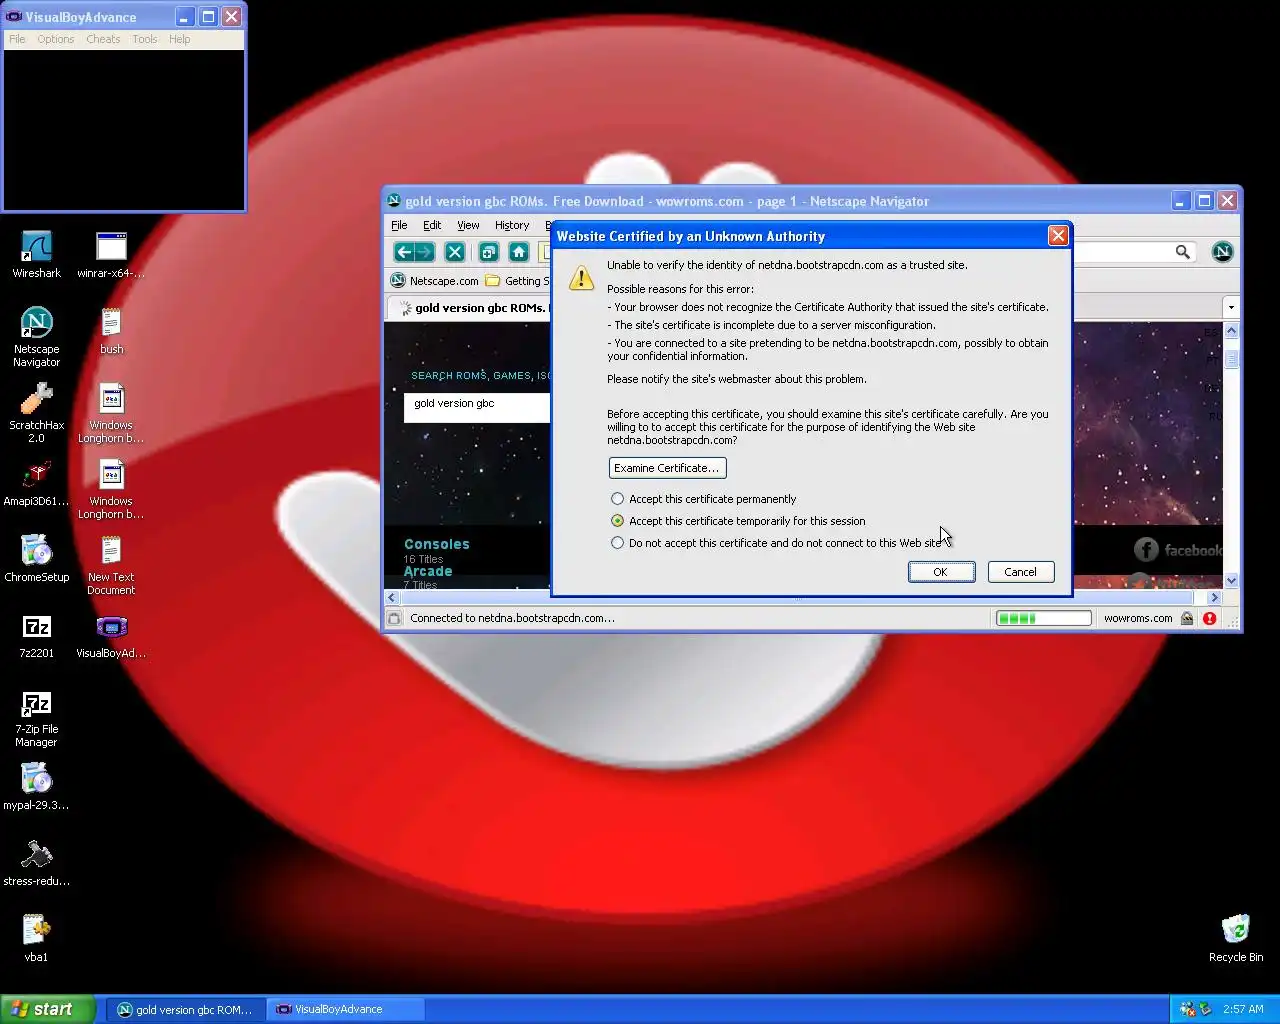Click the Netscape N throbber logo

(1222, 252)
